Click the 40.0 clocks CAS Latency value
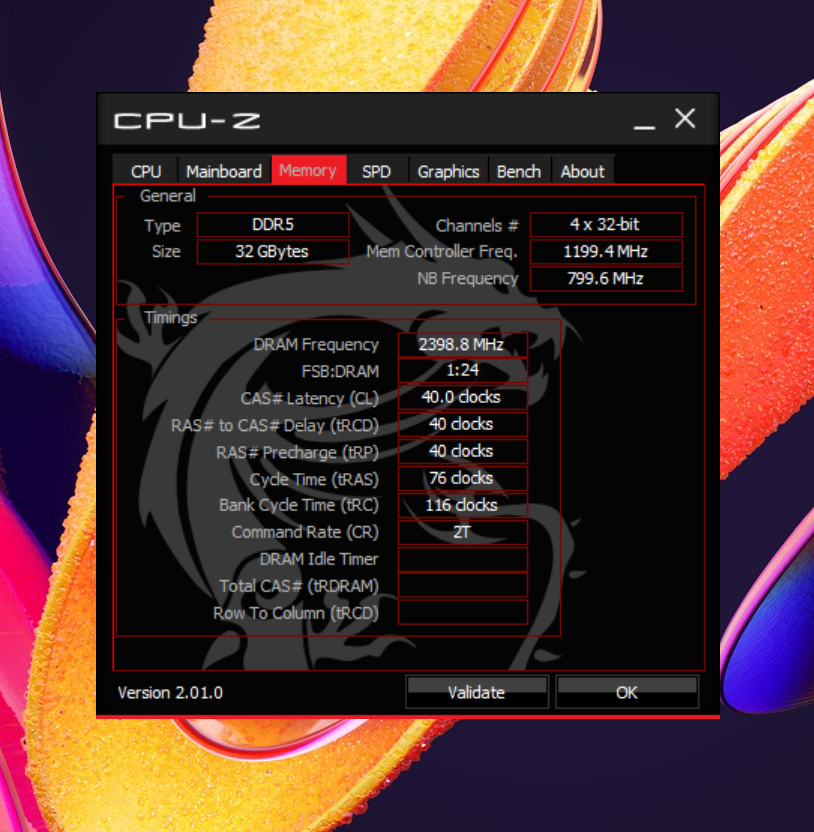The width and height of the screenshot is (814, 832). click(x=463, y=397)
